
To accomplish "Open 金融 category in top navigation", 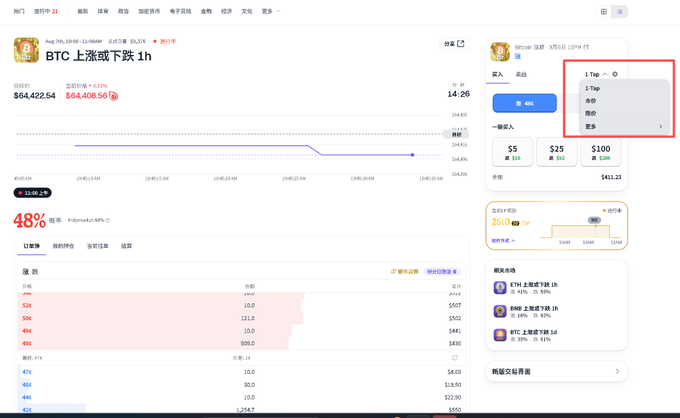I will click(206, 11).
